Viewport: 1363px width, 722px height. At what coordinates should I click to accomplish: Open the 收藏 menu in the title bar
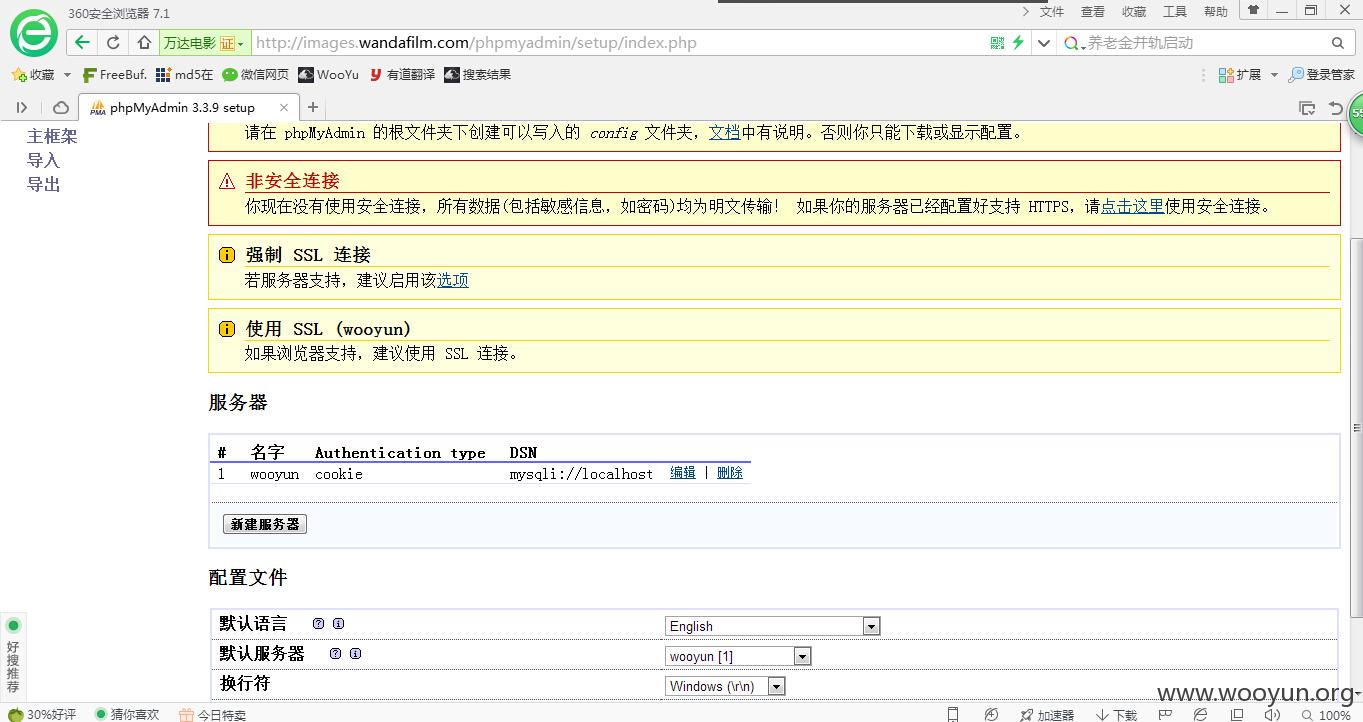click(1134, 12)
